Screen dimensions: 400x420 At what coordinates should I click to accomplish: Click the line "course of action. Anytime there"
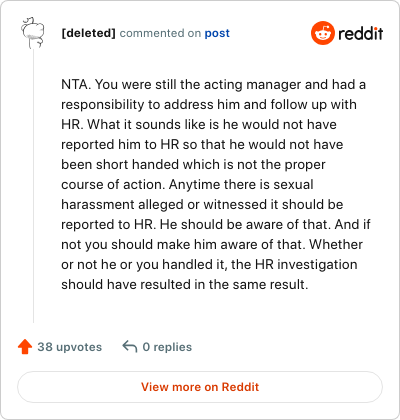(x=187, y=184)
